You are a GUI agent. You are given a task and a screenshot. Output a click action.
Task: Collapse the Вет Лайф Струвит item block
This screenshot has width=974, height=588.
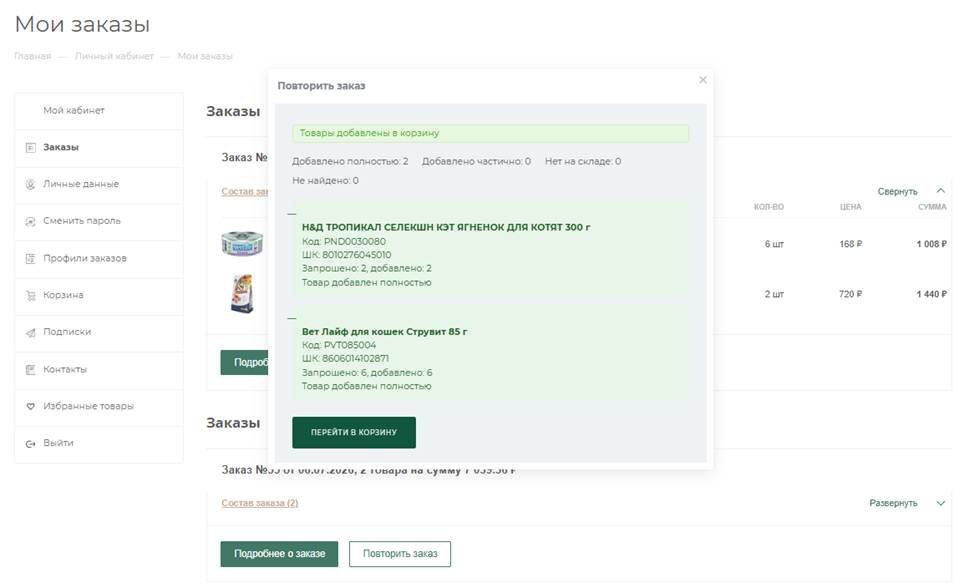coord(292,319)
